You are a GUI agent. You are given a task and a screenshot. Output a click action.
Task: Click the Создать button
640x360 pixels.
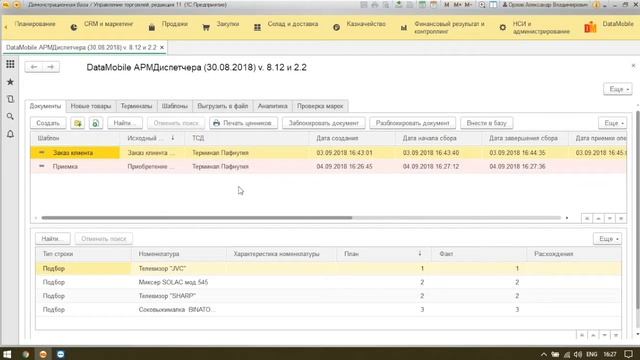click(x=48, y=123)
